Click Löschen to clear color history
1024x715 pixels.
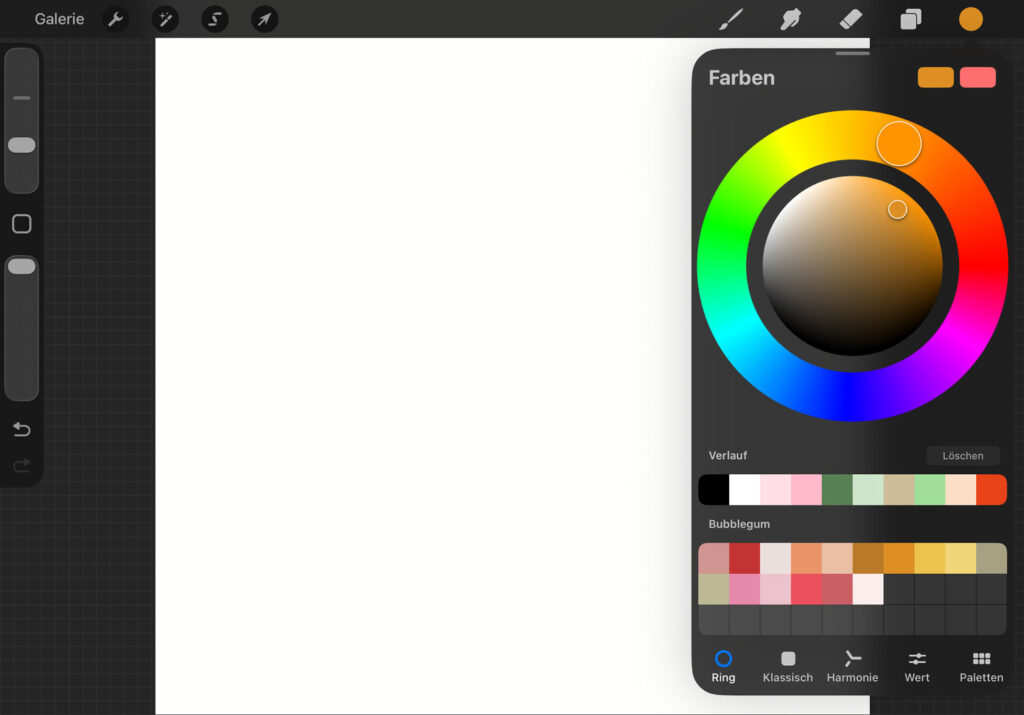(963, 456)
